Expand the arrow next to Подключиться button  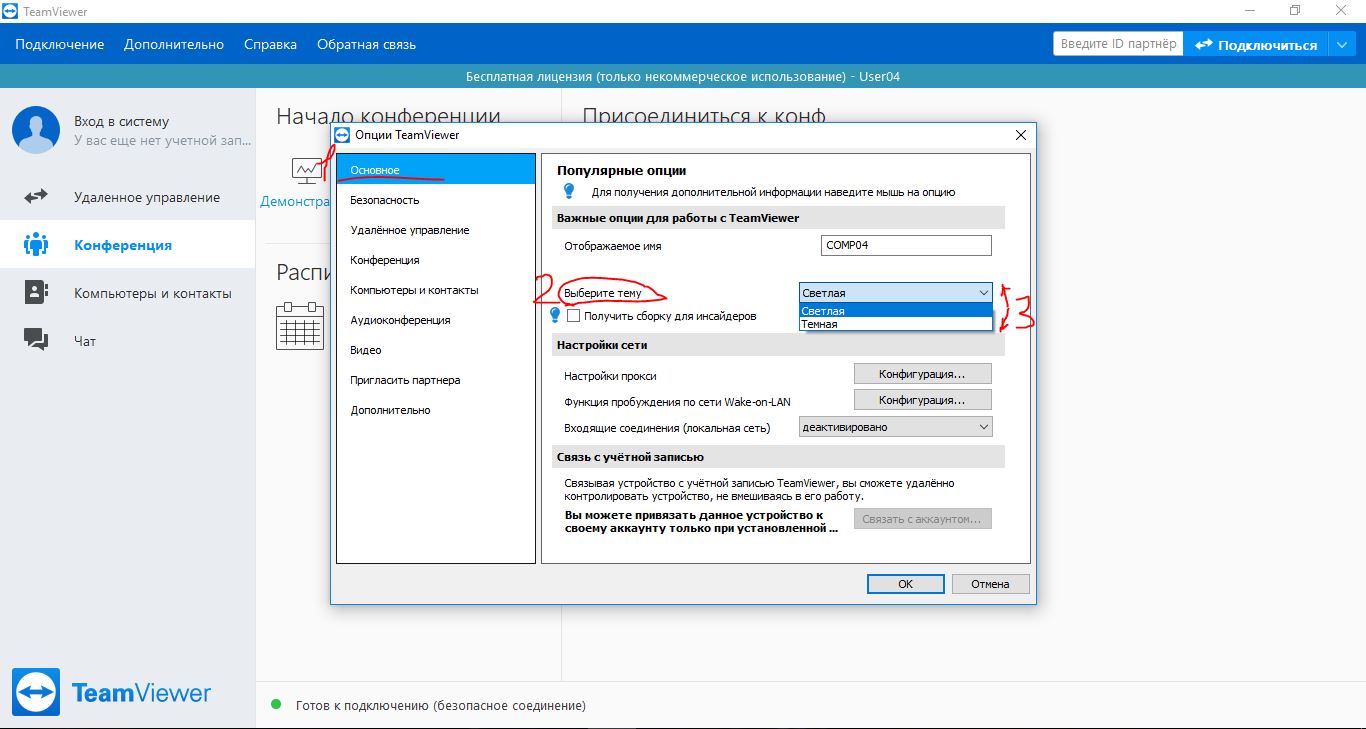coord(1341,44)
